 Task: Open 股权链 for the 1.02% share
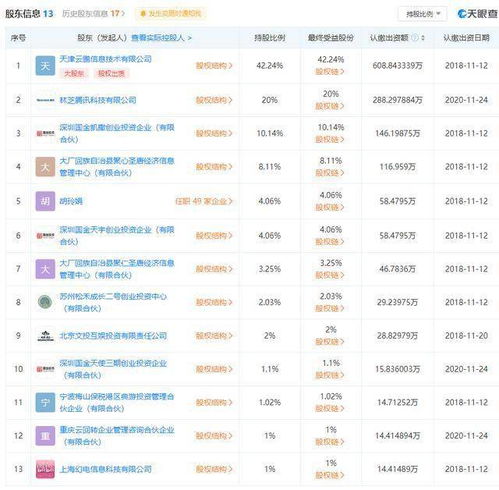(x=330, y=408)
